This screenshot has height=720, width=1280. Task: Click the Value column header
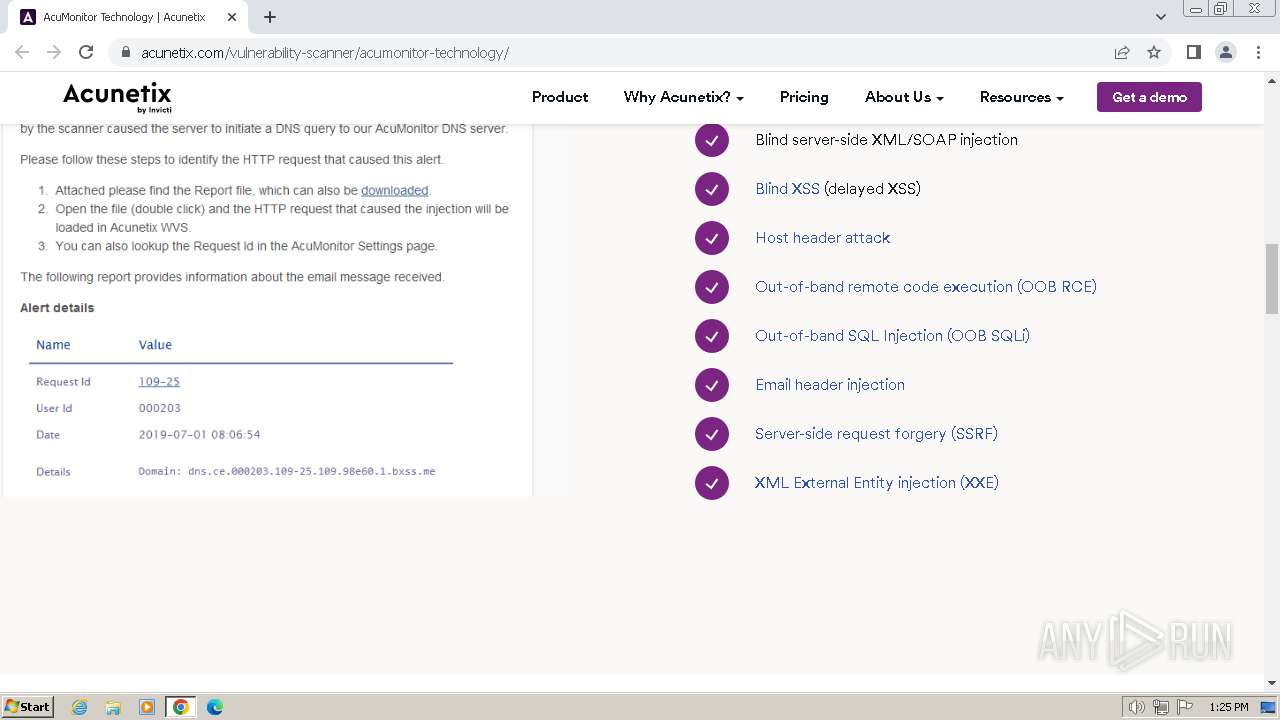click(x=155, y=345)
